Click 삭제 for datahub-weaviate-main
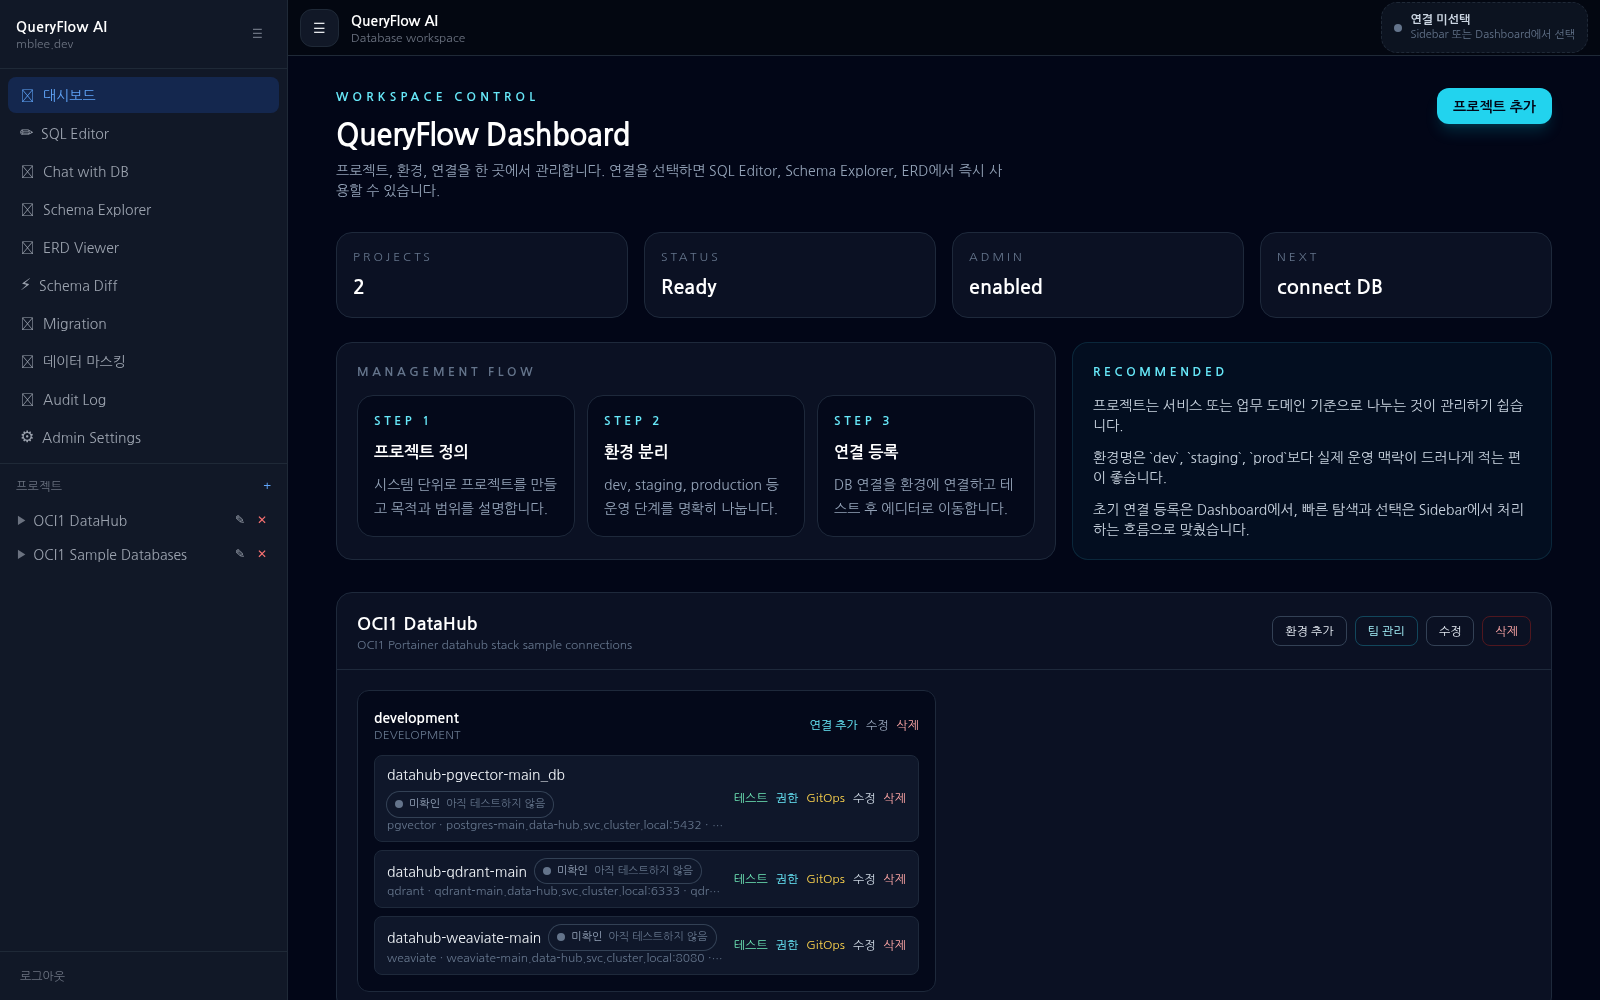Viewport: 1600px width, 1000px height. (x=895, y=945)
